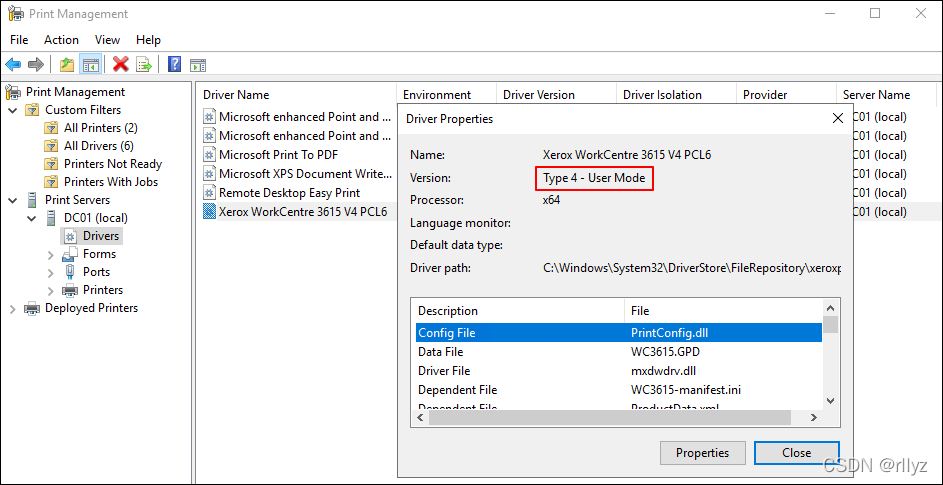Select the Remote Desktop Easy Print driver
Screen dimensions: 943x485
click(289, 193)
